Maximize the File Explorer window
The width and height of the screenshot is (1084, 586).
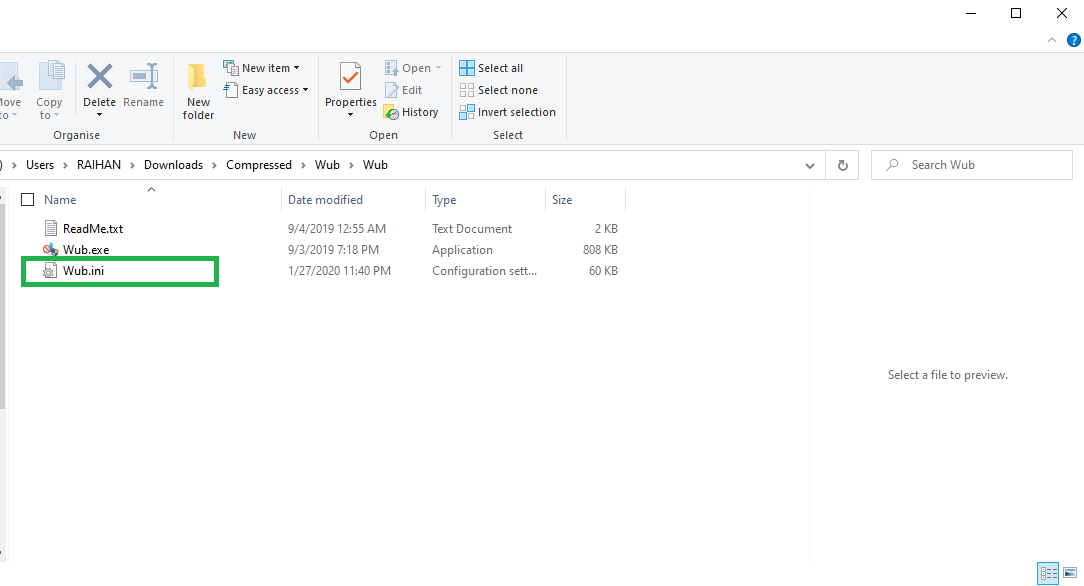click(x=1016, y=13)
